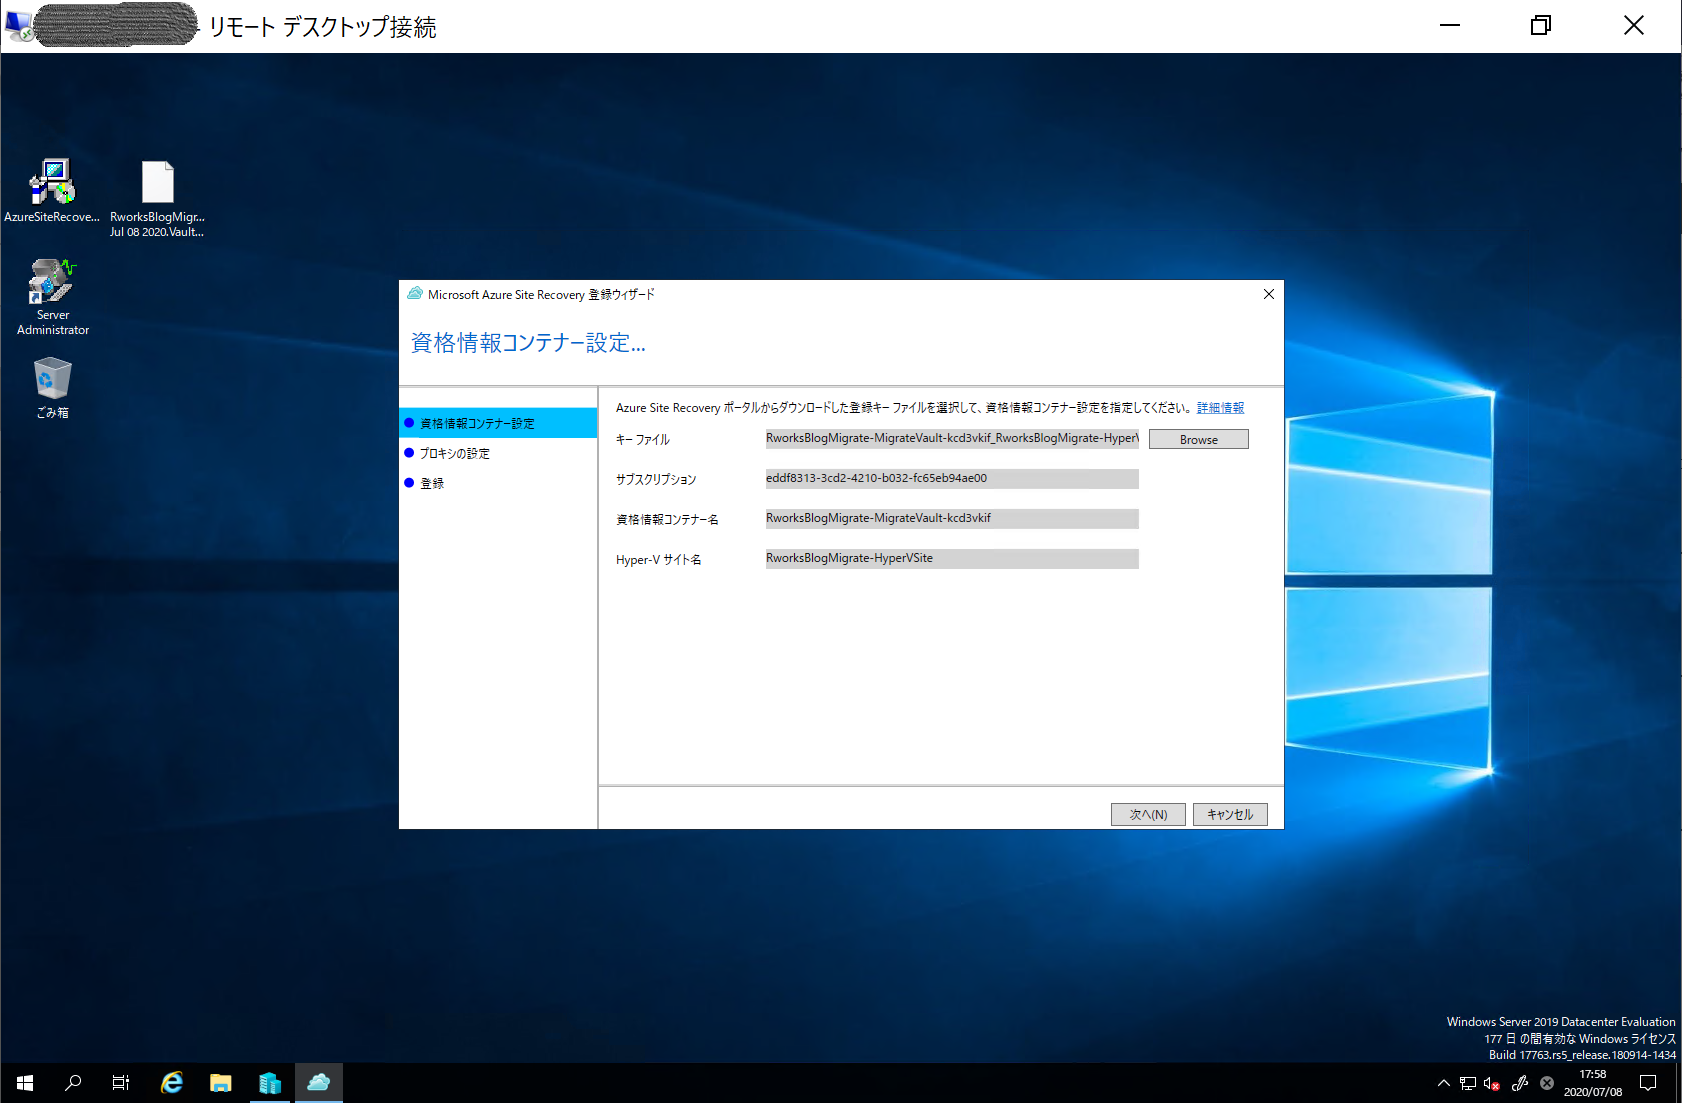
Task: Open the notification center icon
Action: point(1648,1083)
